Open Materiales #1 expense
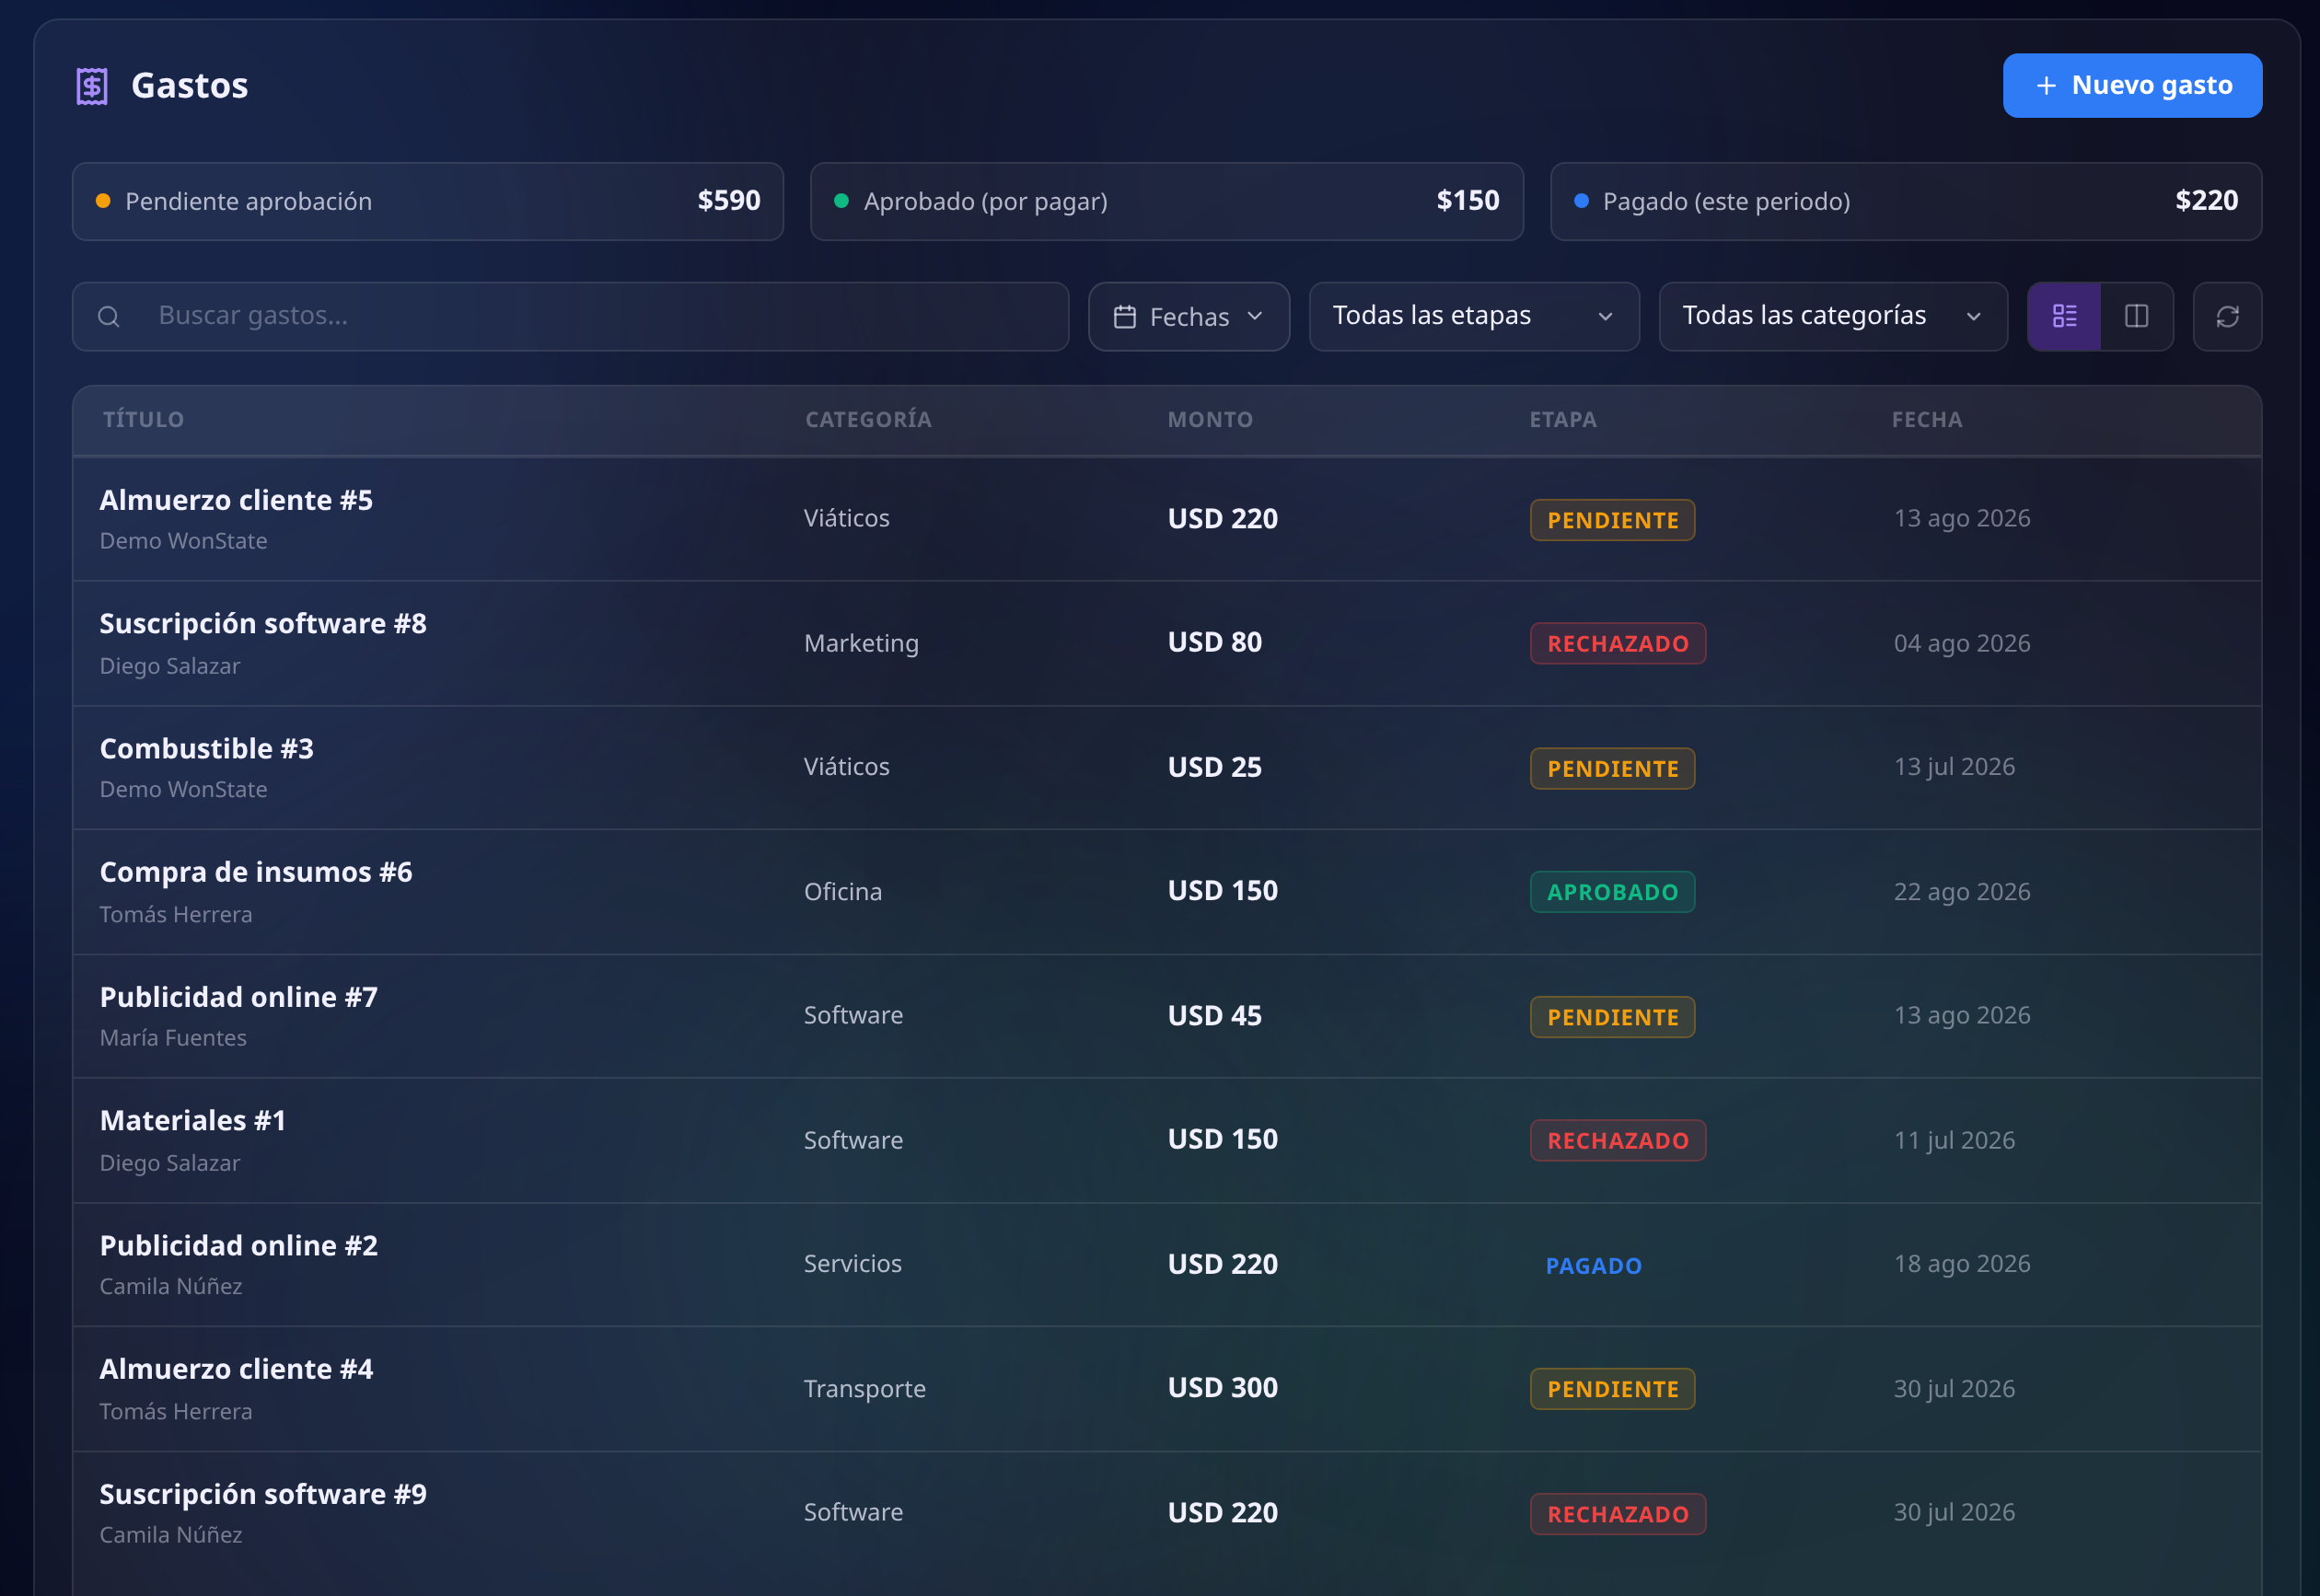The height and width of the screenshot is (1596, 2320). 1167,1141
